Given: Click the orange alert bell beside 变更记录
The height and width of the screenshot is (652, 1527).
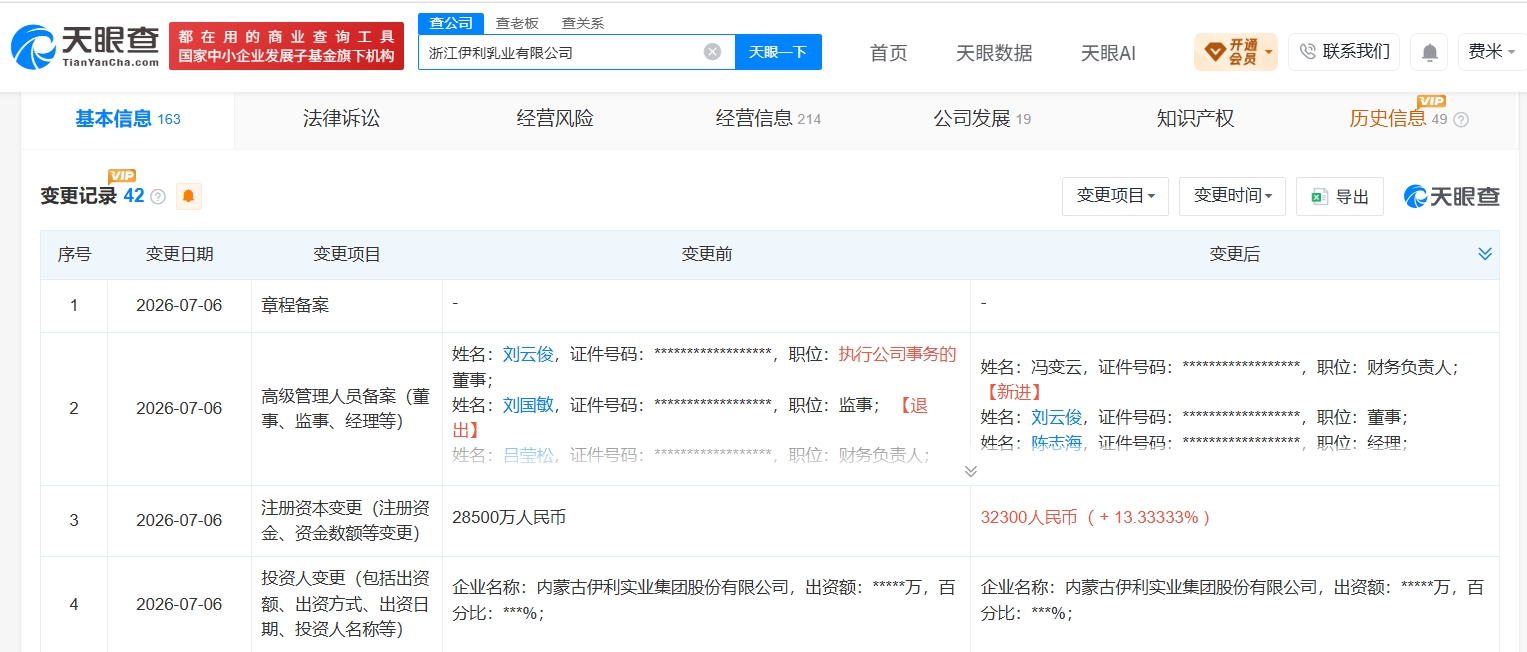Looking at the screenshot, I should pos(189,196).
